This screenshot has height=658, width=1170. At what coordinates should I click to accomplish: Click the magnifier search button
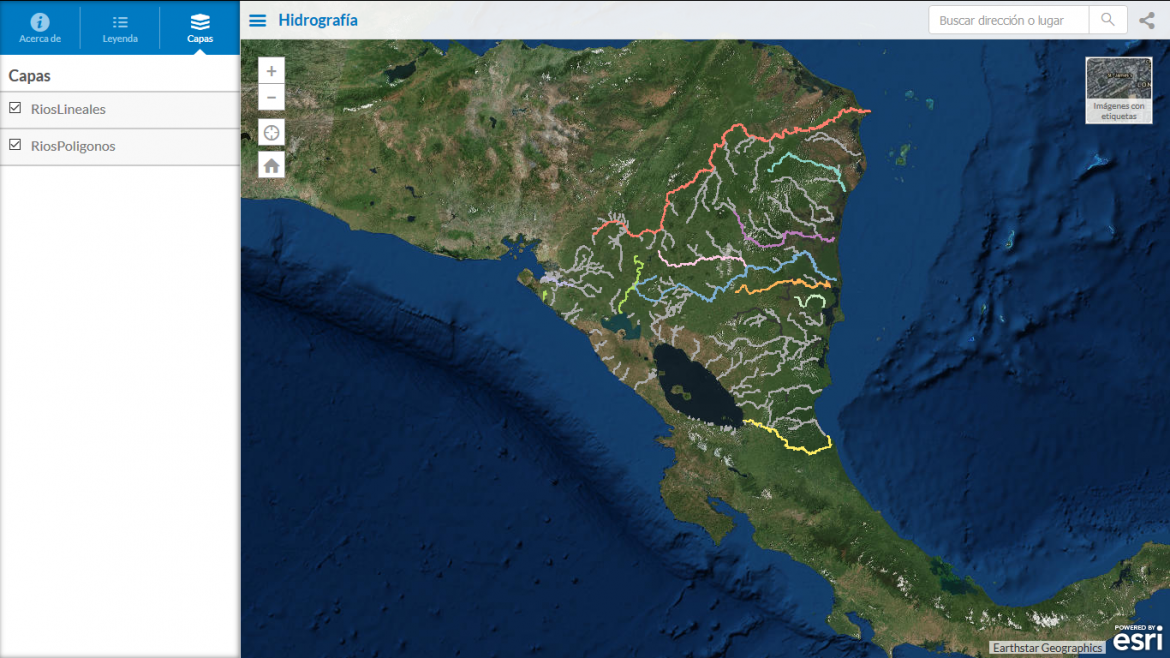tap(1107, 20)
